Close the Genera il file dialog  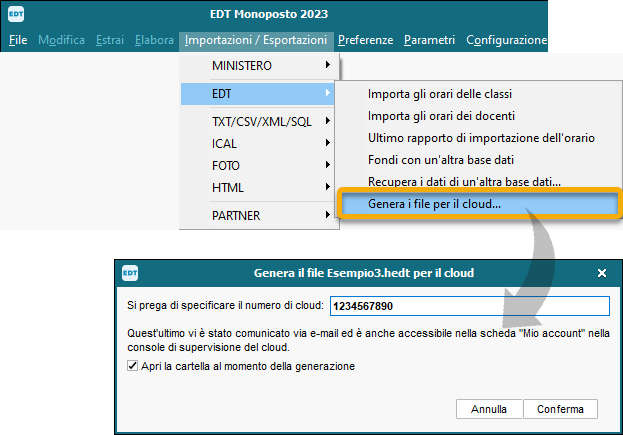point(602,273)
